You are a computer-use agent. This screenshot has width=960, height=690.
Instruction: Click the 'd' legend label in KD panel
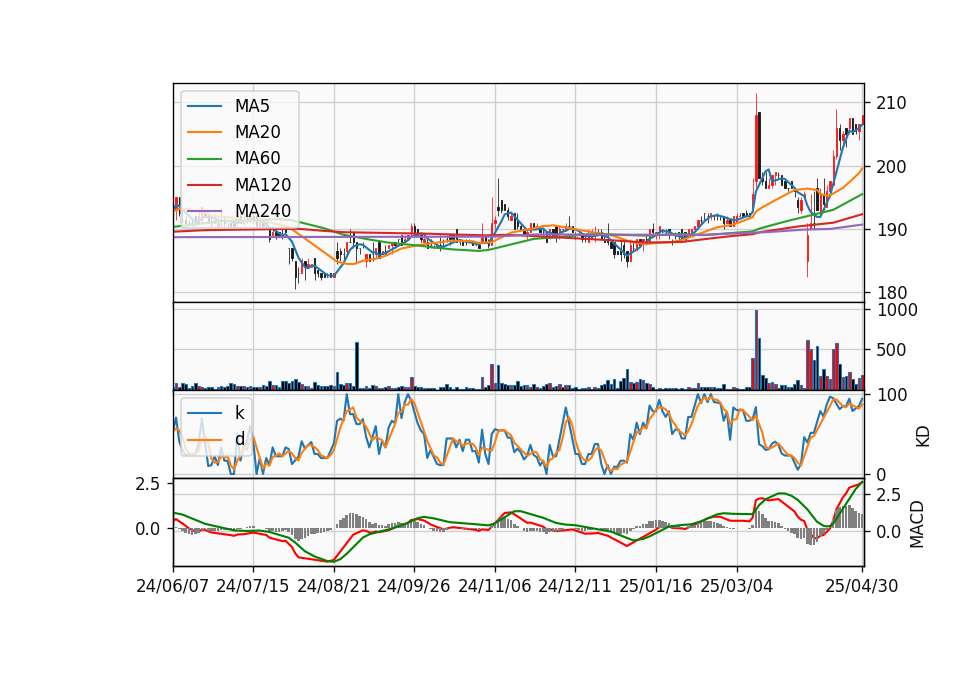pyautogui.click(x=239, y=439)
